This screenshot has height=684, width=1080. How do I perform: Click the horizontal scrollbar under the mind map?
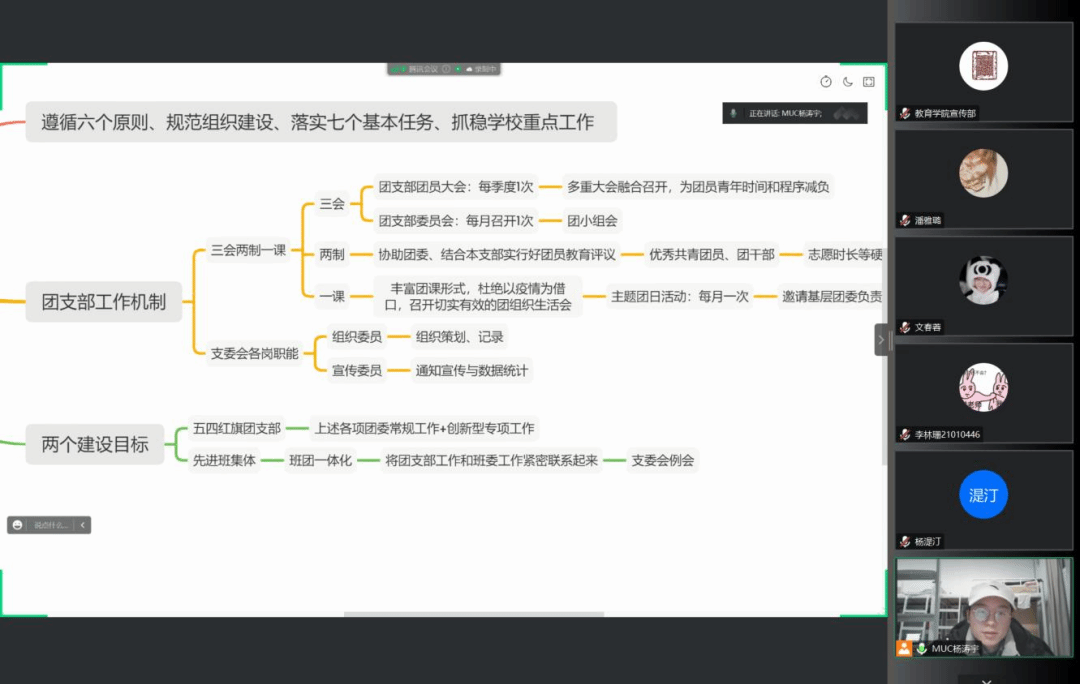(473, 614)
